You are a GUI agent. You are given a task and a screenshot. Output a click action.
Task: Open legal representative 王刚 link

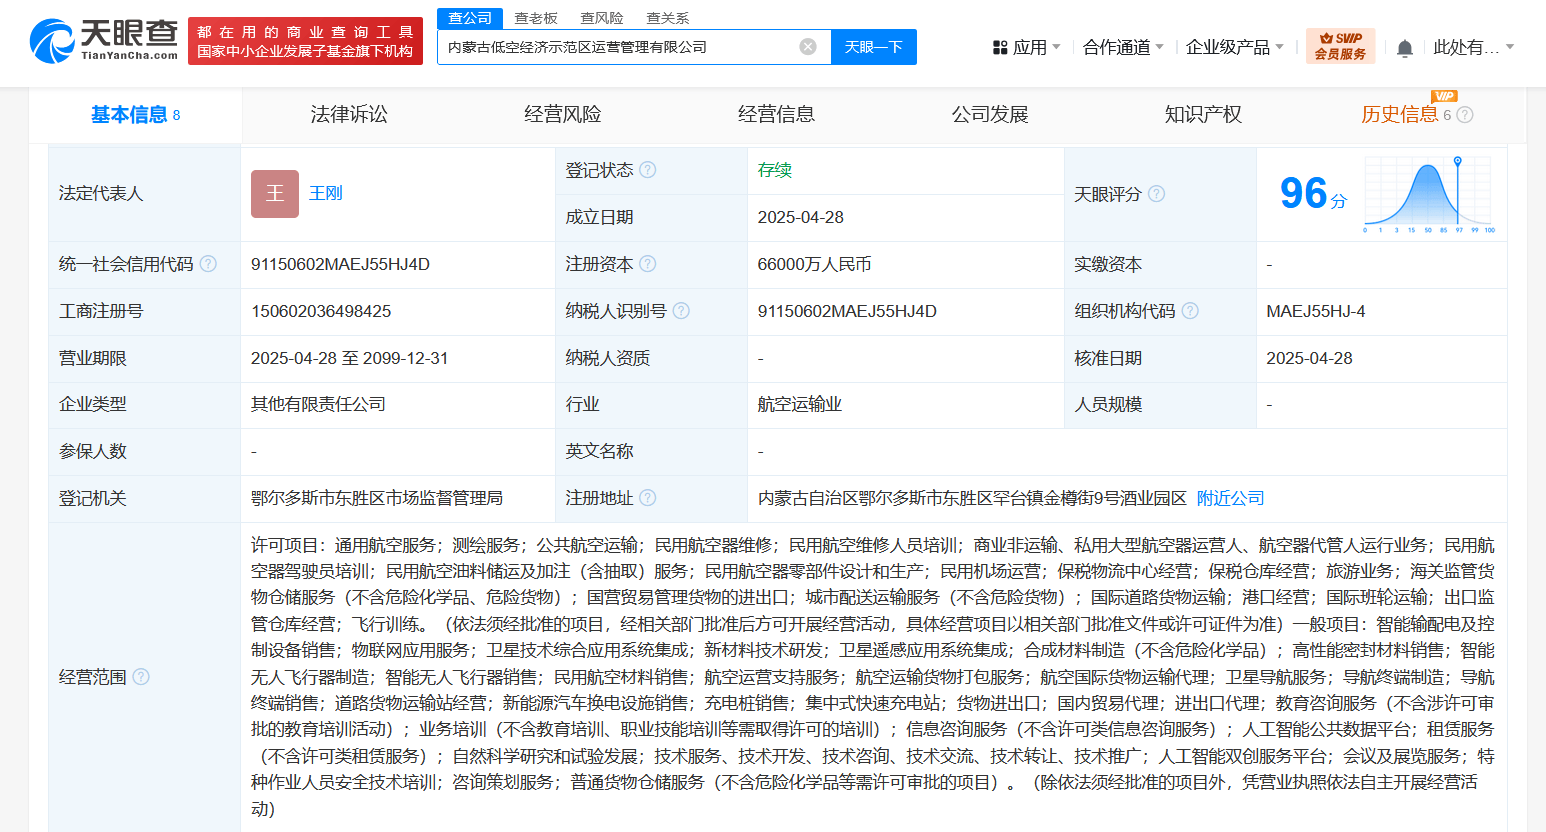[326, 193]
